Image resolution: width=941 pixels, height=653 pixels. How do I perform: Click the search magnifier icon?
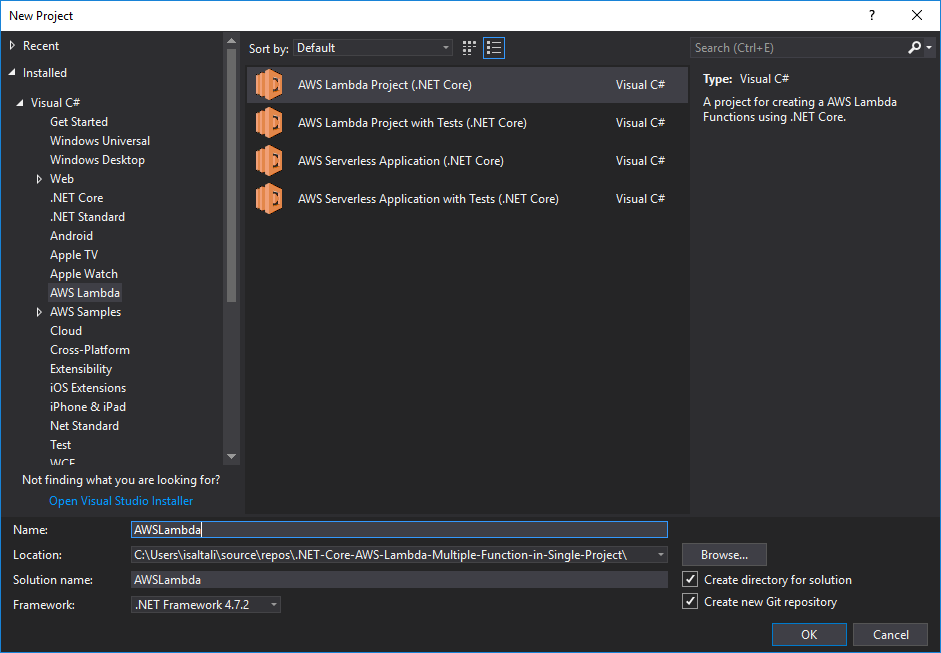pyautogui.click(x=913, y=47)
